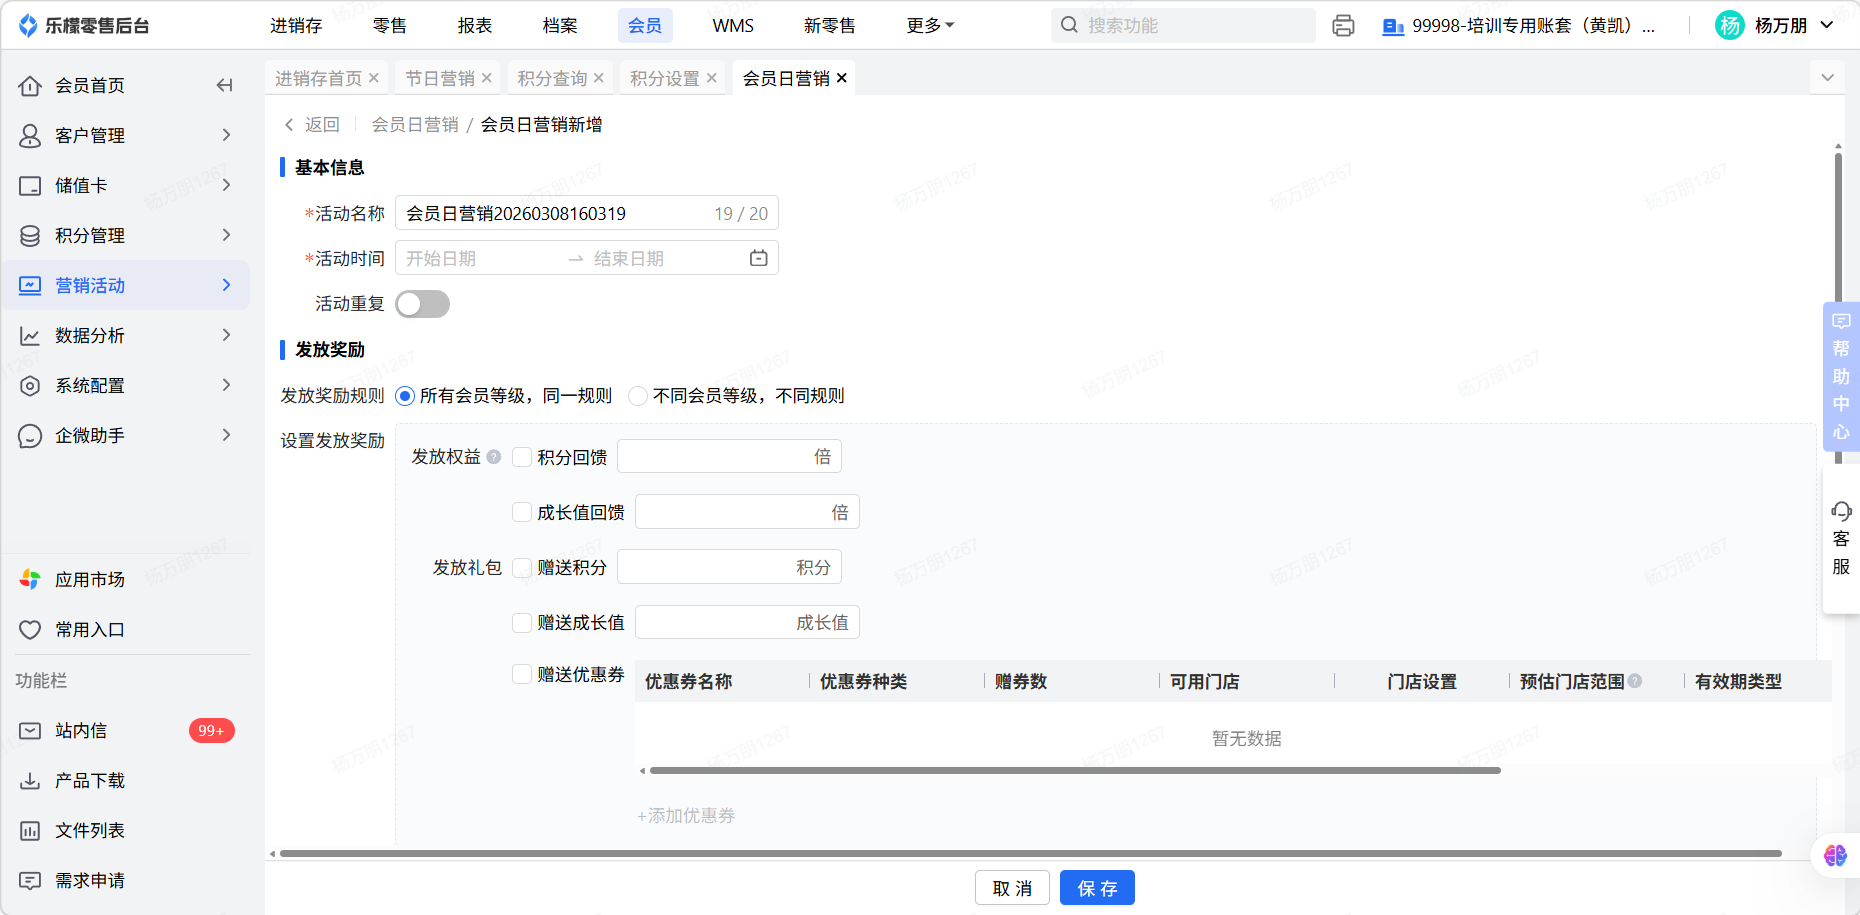Click the AI assistant brain icon
Image resolution: width=1860 pixels, height=915 pixels.
point(1835,856)
